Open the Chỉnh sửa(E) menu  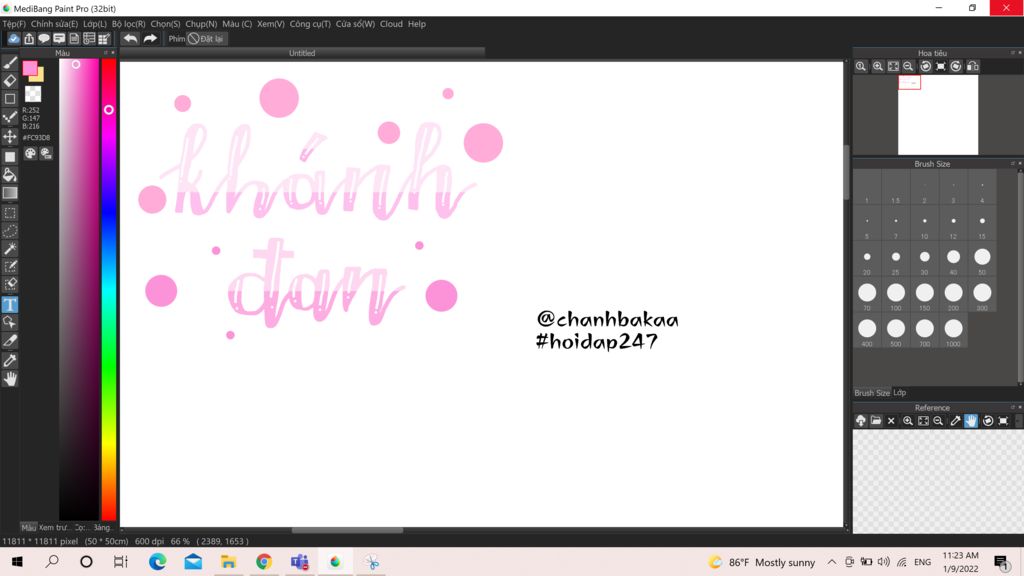[x=54, y=24]
